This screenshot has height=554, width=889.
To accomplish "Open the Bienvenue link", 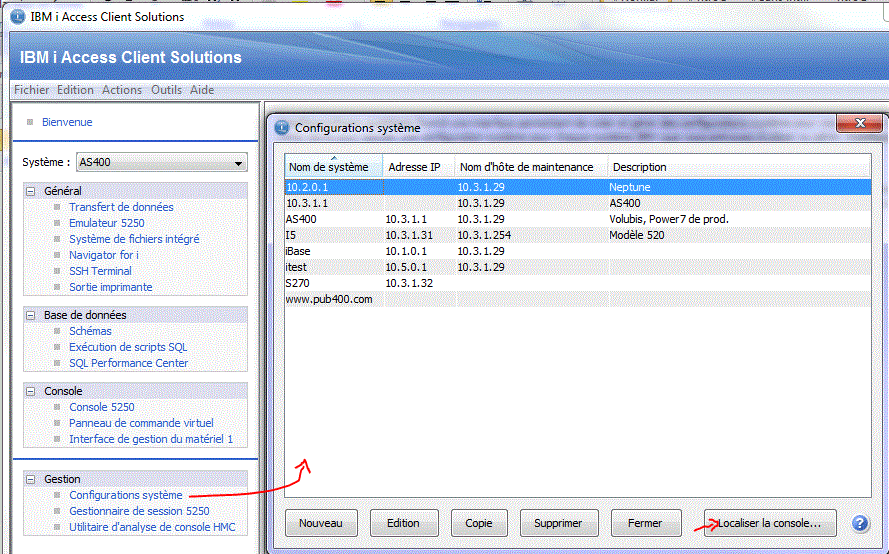I will (x=67, y=122).
